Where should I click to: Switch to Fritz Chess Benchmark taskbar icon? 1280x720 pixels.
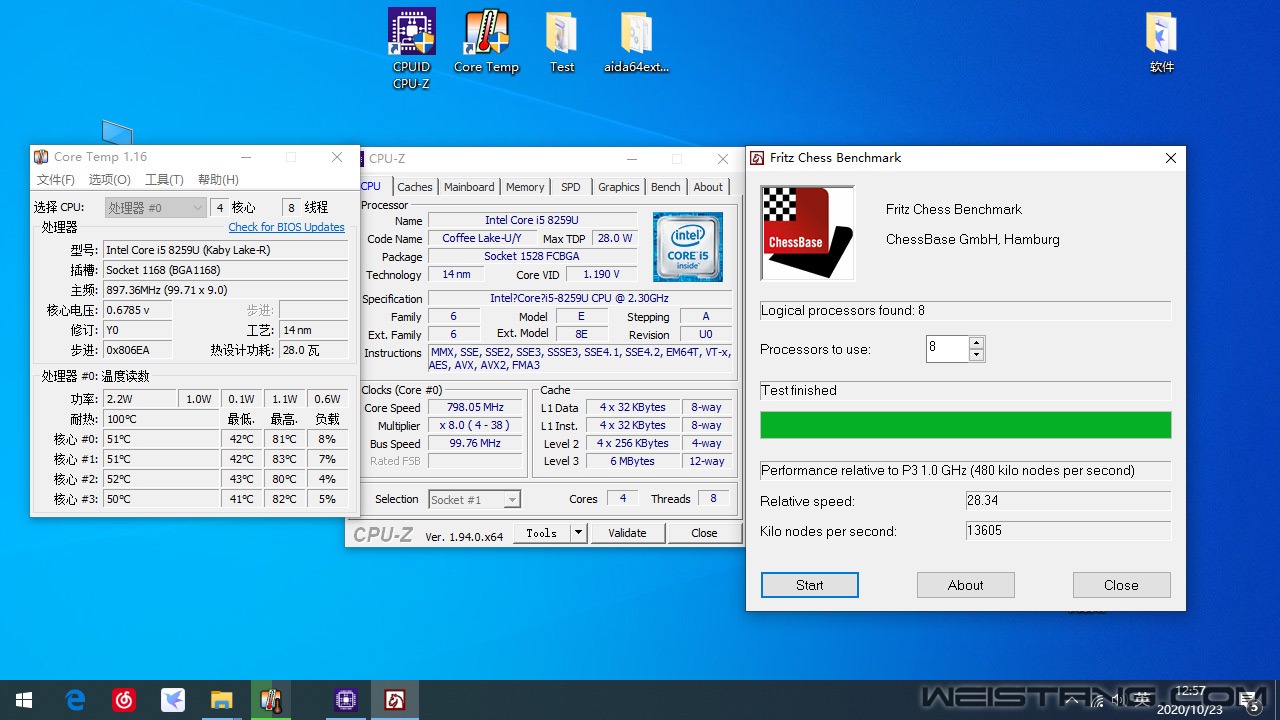tap(395, 700)
